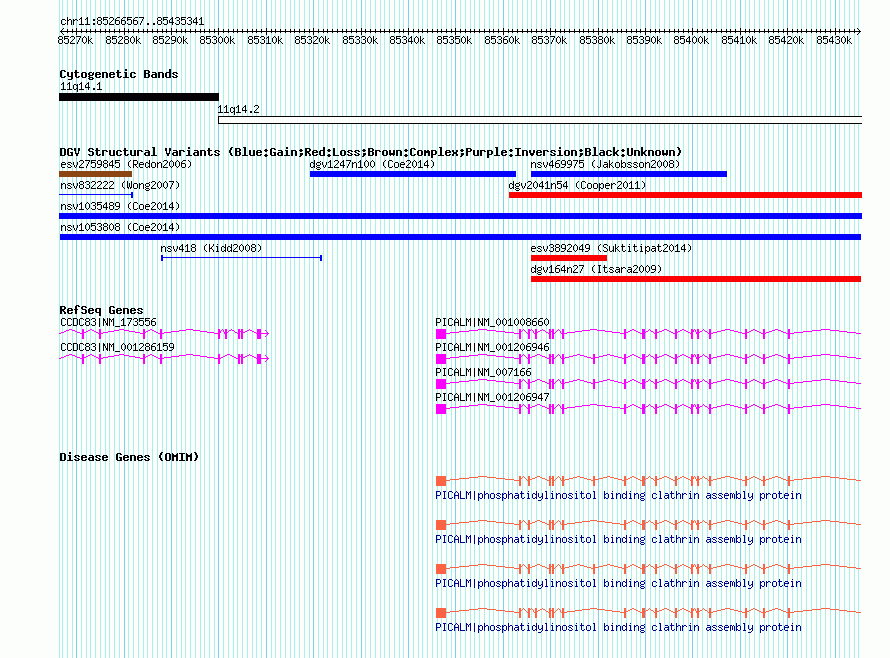Click the PICALM NM_001008660 gene model glyph
This screenshot has height=658, width=890.
coord(648,334)
